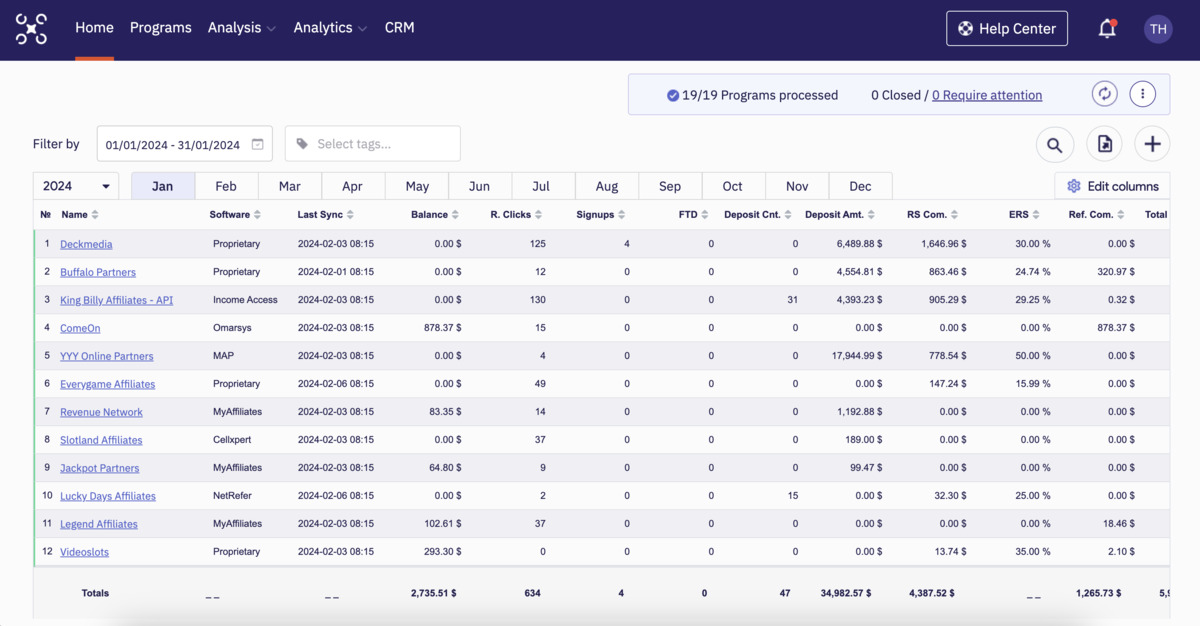Open the TH user avatar menu
The height and width of the screenshot is (626, 1200).
click(1158, 29)
